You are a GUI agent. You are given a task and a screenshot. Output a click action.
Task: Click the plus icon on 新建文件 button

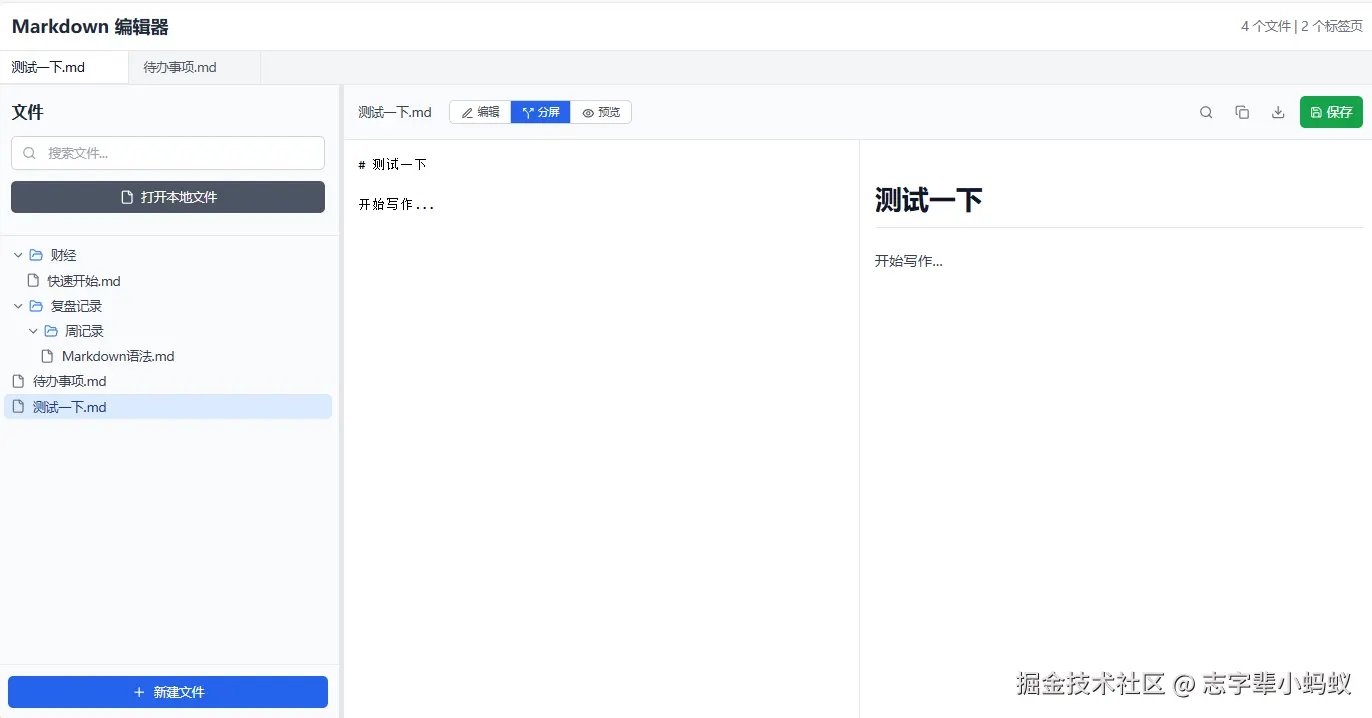click(x=139, y=692)
